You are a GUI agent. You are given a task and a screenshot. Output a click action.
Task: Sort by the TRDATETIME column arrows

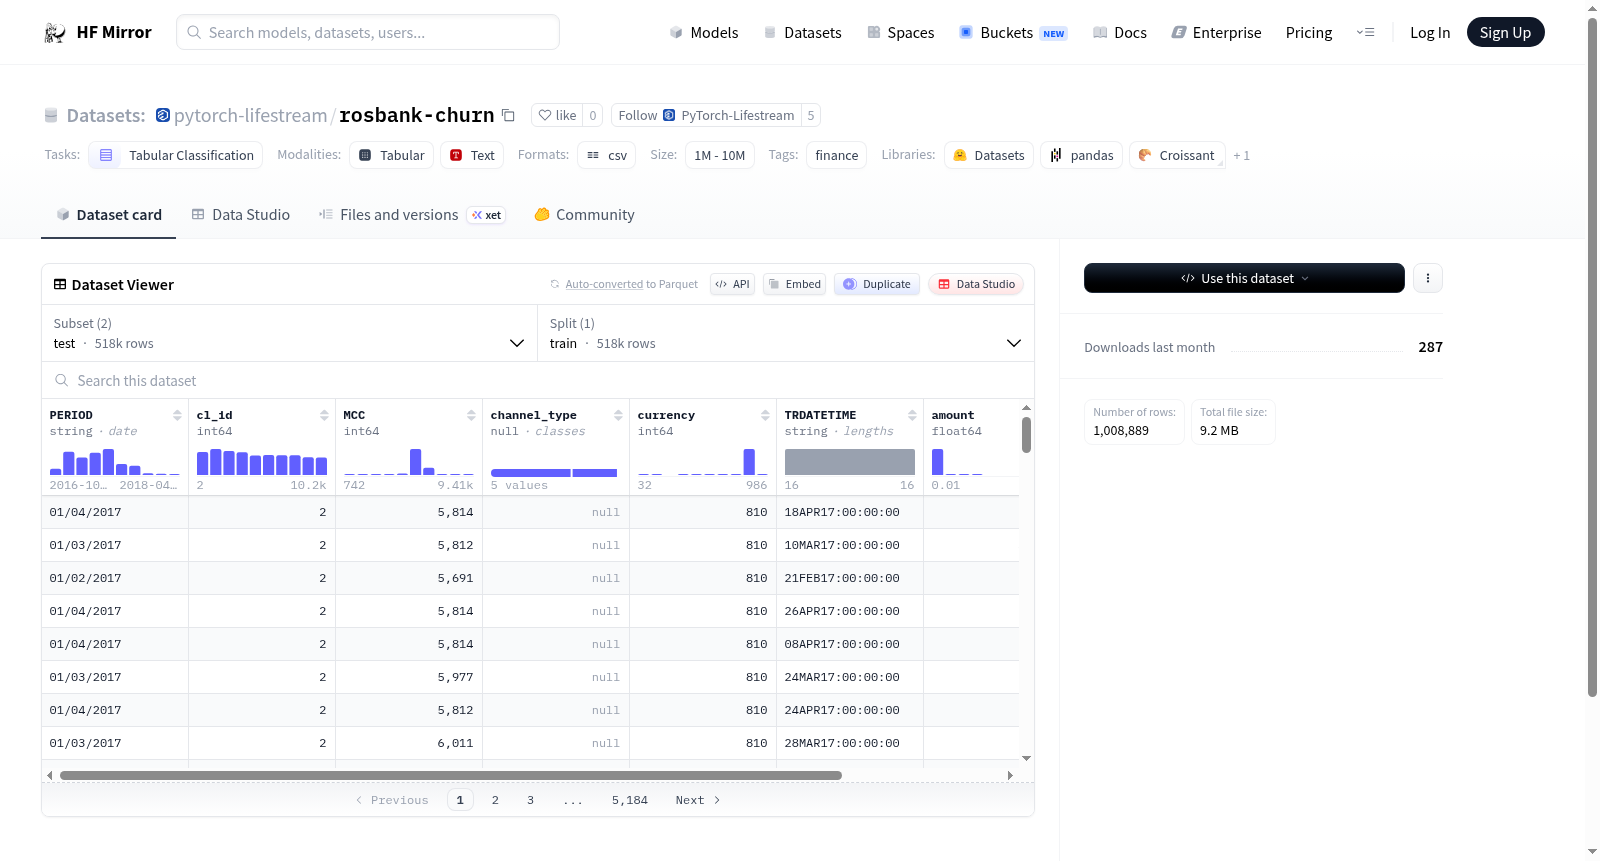[x=912, y=415]
